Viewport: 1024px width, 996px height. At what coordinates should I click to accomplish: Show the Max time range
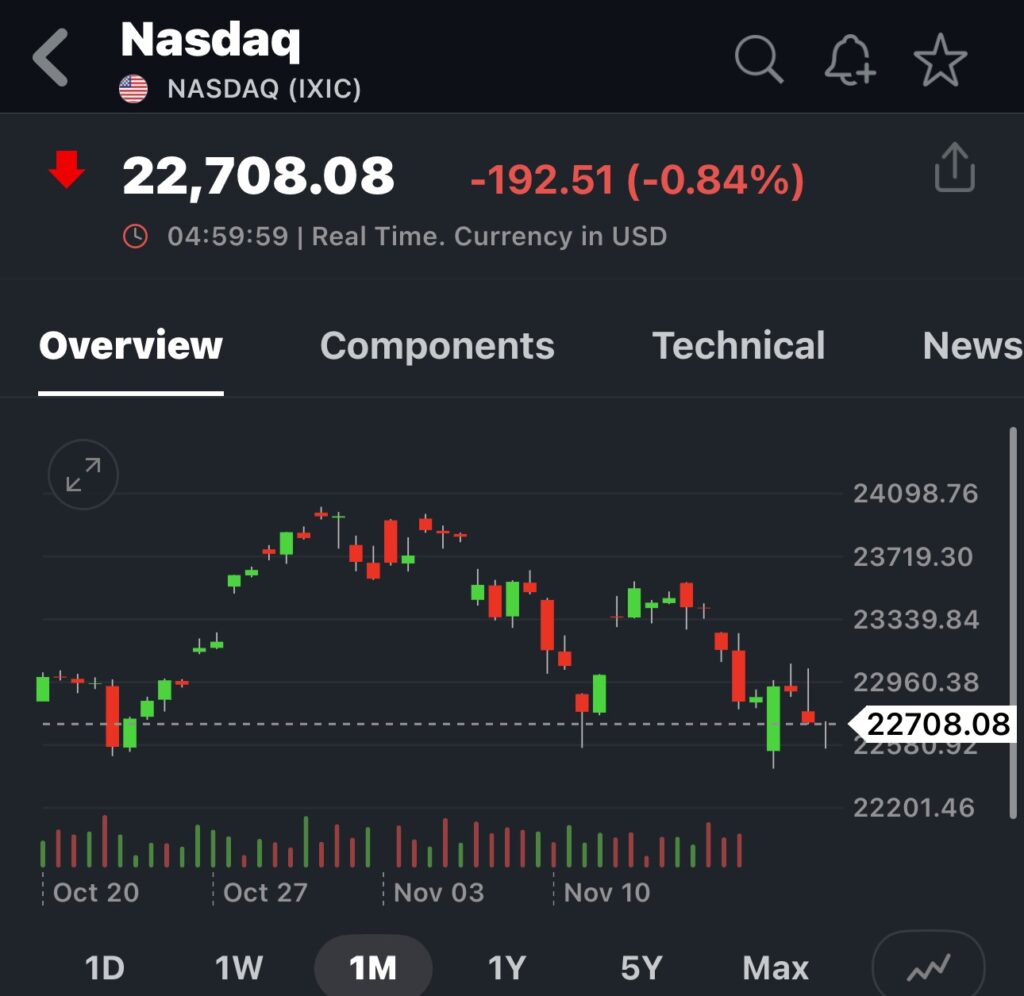[775, 968]
